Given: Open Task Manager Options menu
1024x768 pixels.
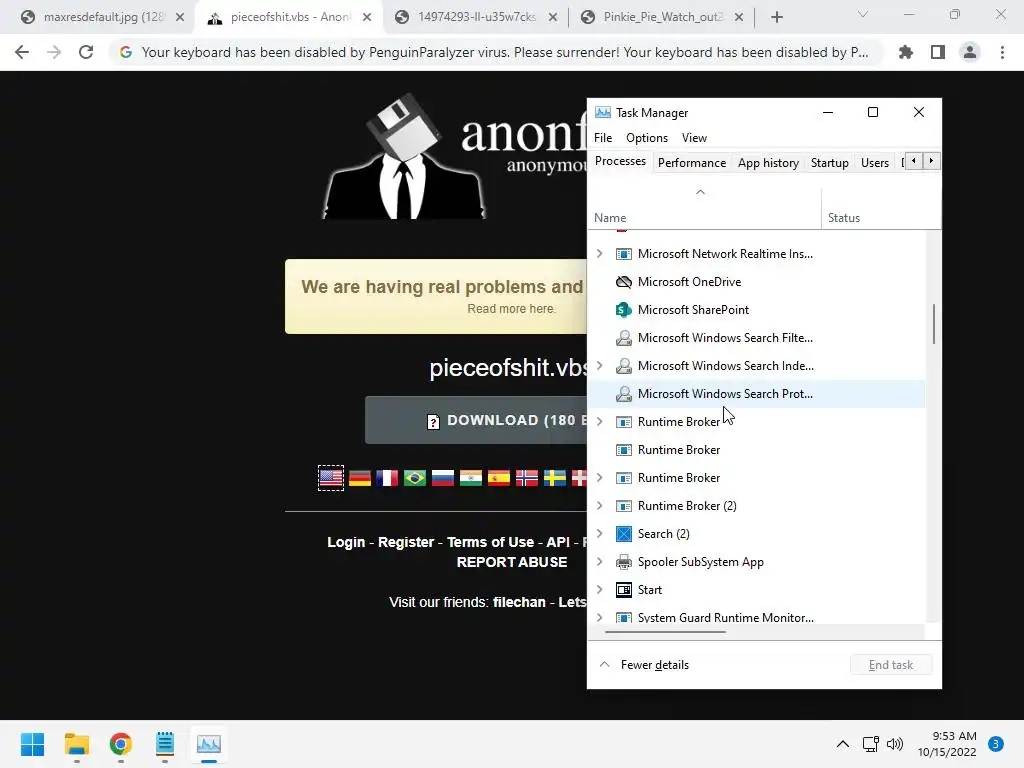Looking at the screenshot, I should (647, 138).
